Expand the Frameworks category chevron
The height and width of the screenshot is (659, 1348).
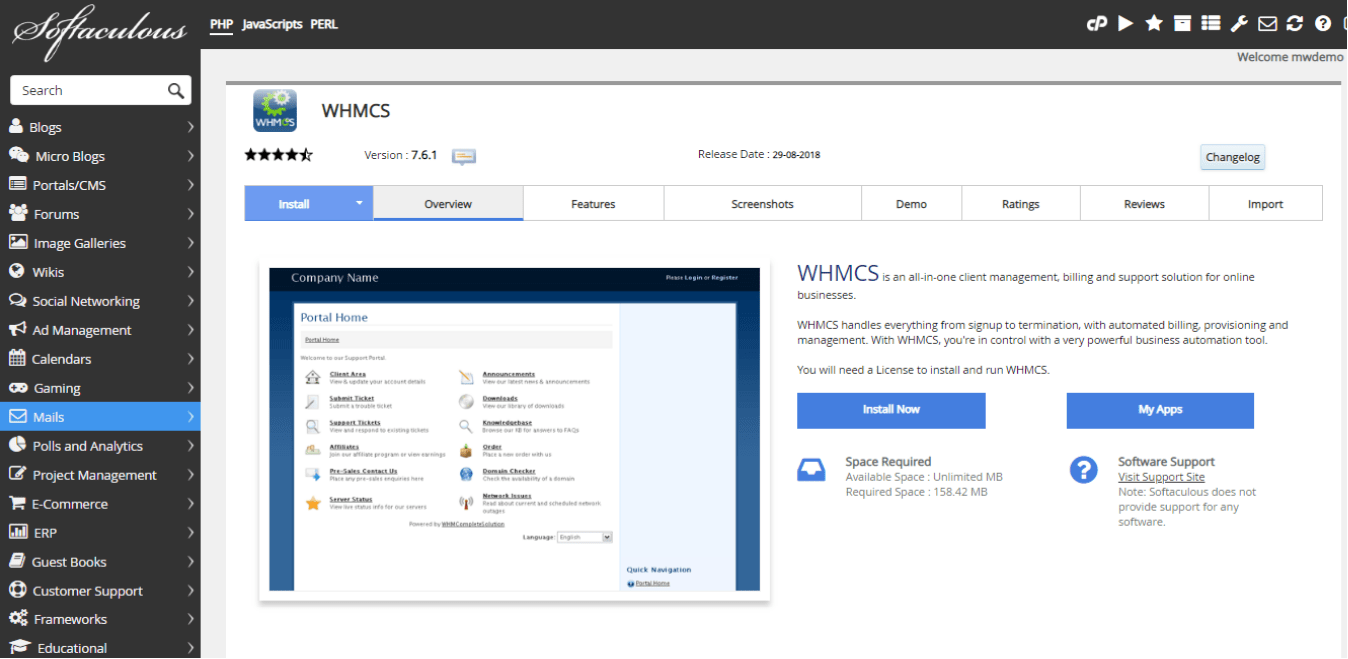(x=190, y=619)
